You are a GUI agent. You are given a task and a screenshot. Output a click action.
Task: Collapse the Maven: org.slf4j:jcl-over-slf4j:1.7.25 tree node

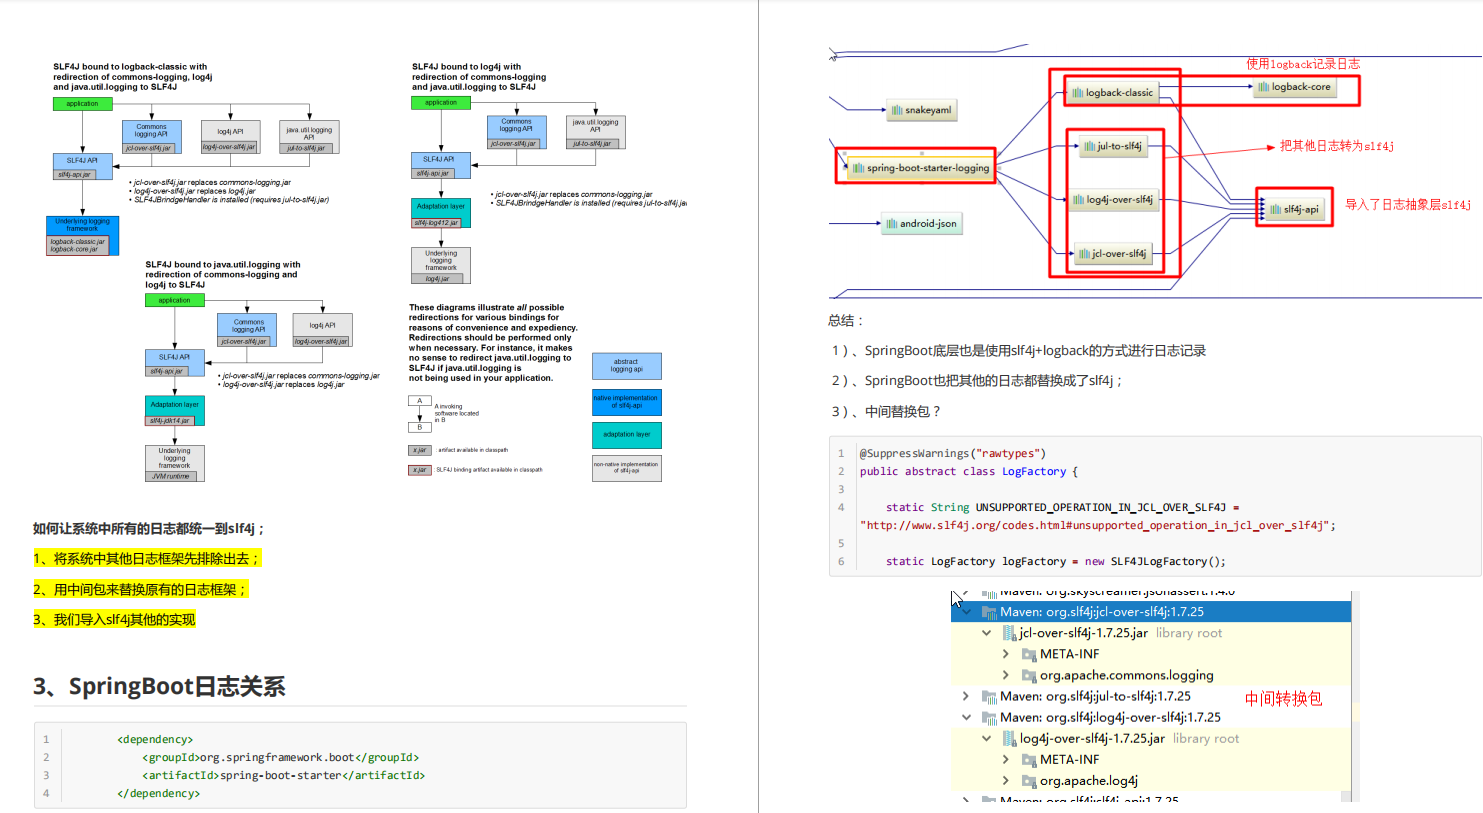pyautogui.click(x=966, y=612)
